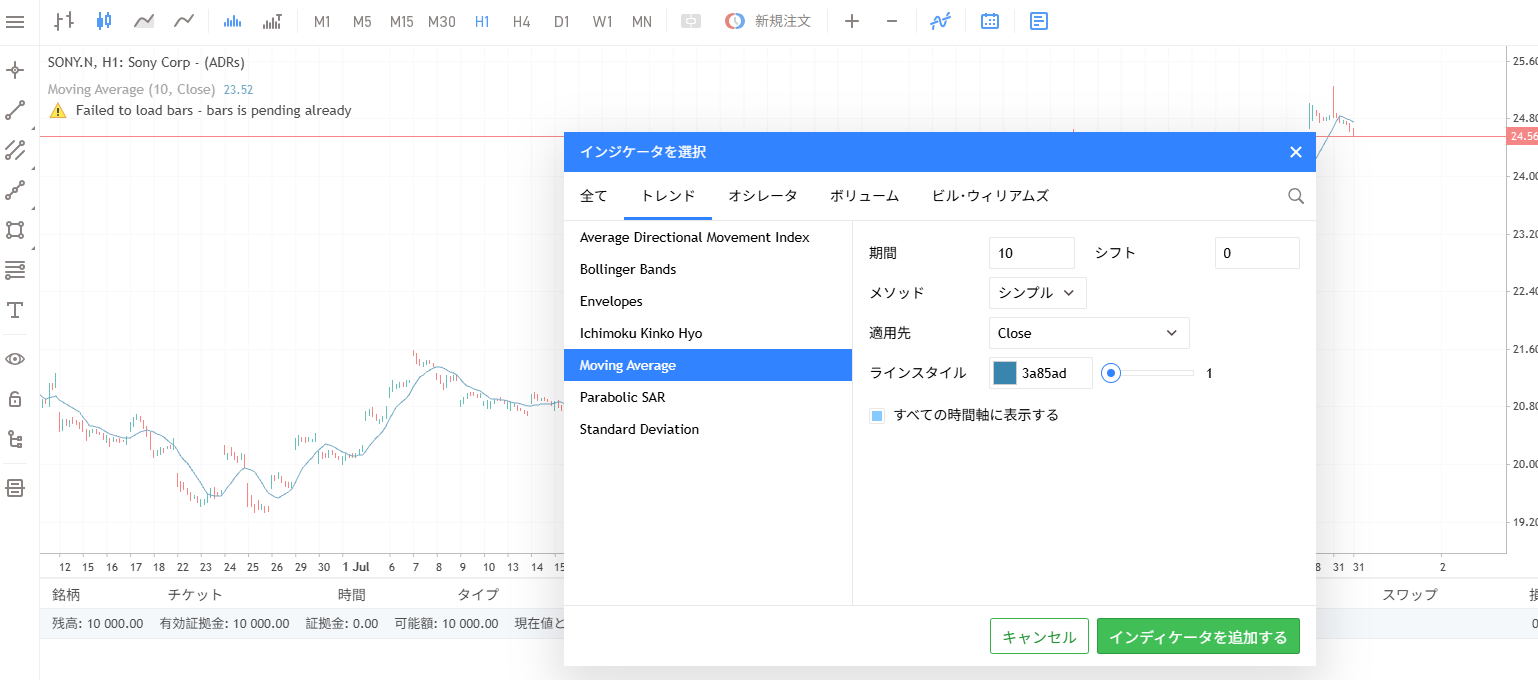Show tick volumes icon
The image size is (1538, 680).
[x=232, y=21]
